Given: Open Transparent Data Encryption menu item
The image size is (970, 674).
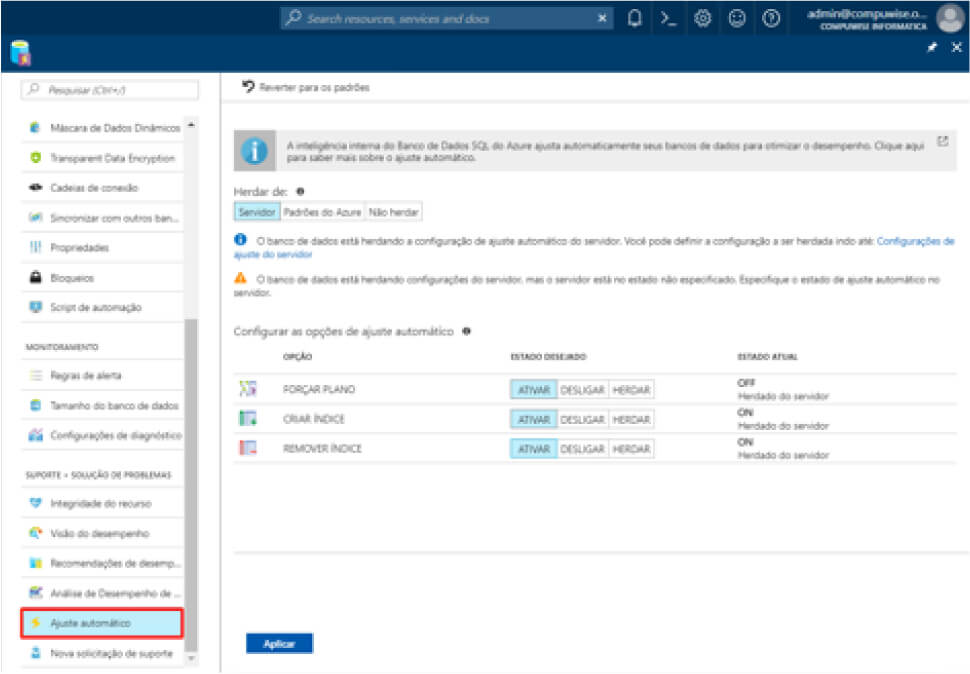Looking at the screenshot, I should tap(111, 158).
